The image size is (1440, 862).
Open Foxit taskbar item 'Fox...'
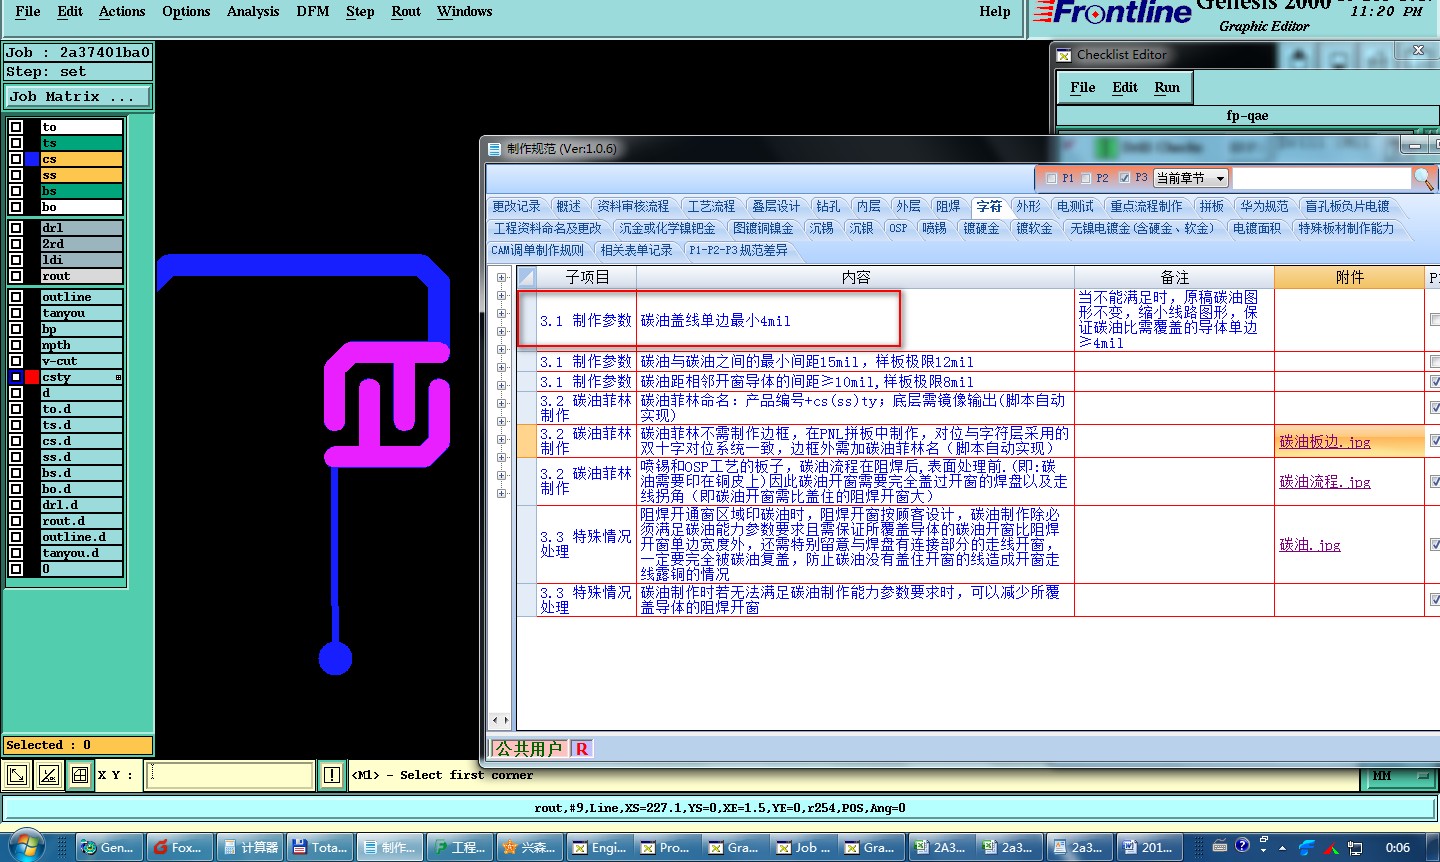click(178, 847)
